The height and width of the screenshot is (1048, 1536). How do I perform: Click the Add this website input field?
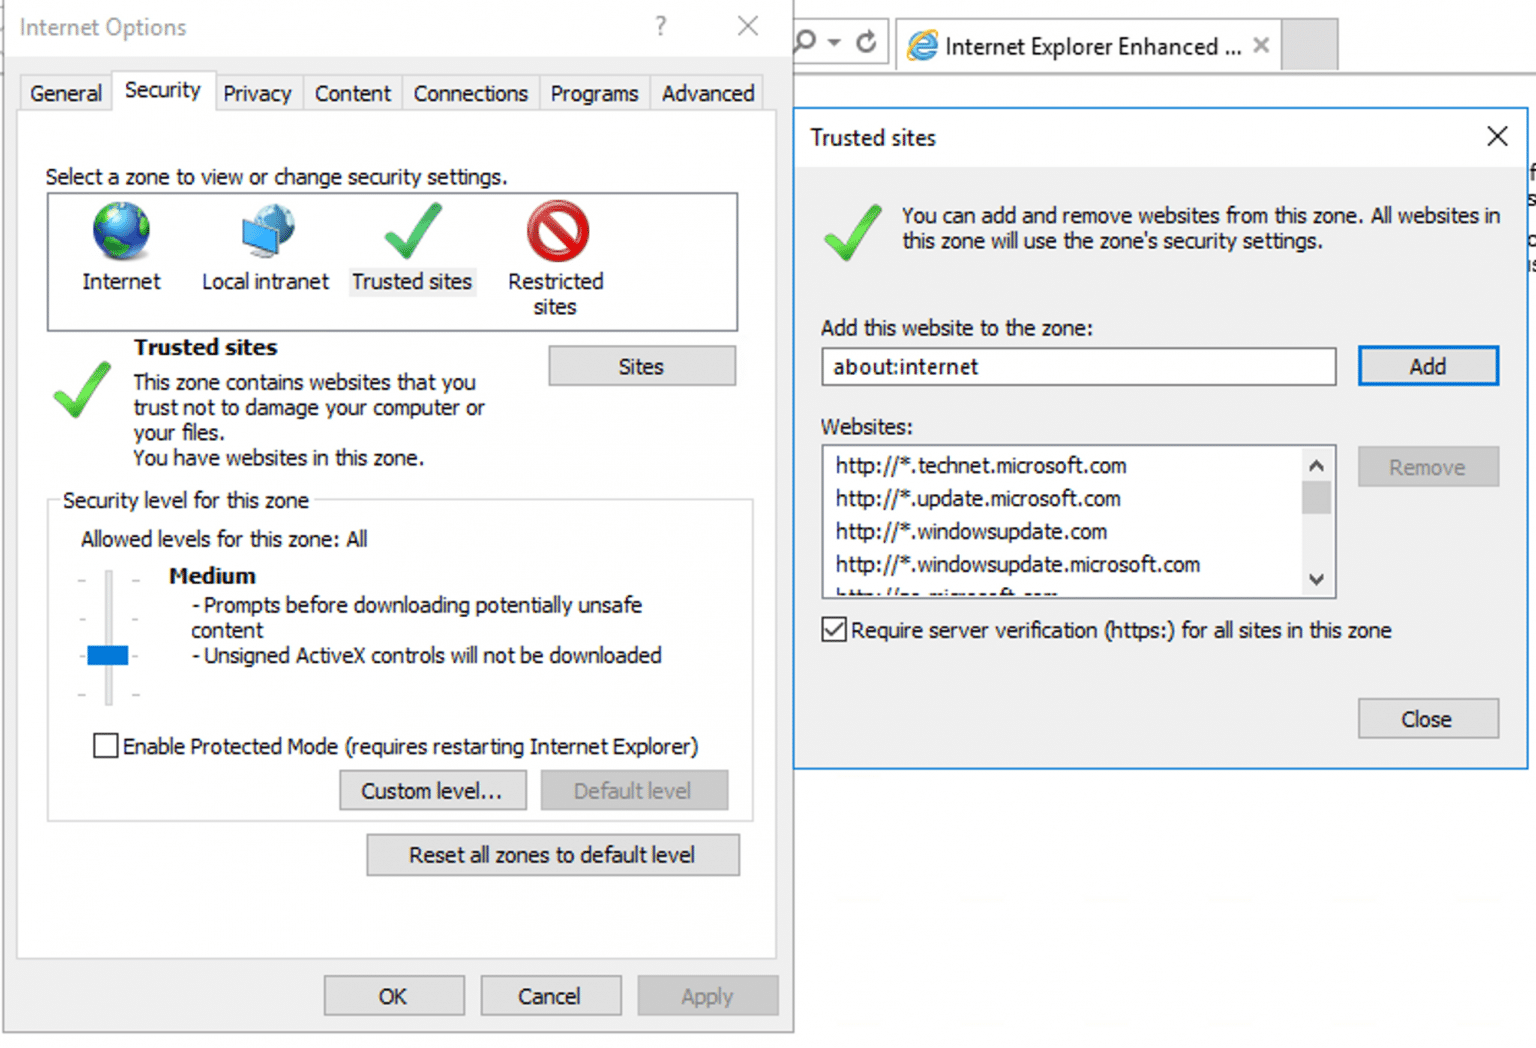click(1078, 367)
